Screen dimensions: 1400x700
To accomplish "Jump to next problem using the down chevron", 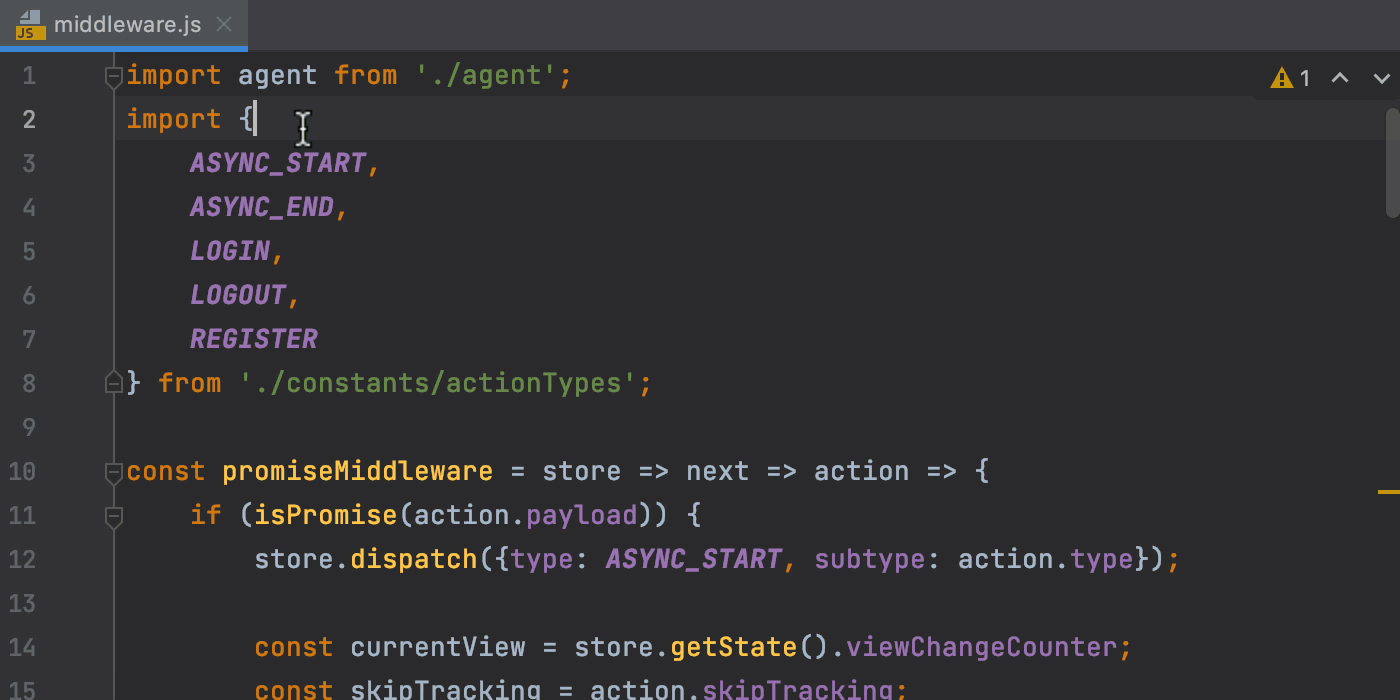I will click(x=1382, y=78).
